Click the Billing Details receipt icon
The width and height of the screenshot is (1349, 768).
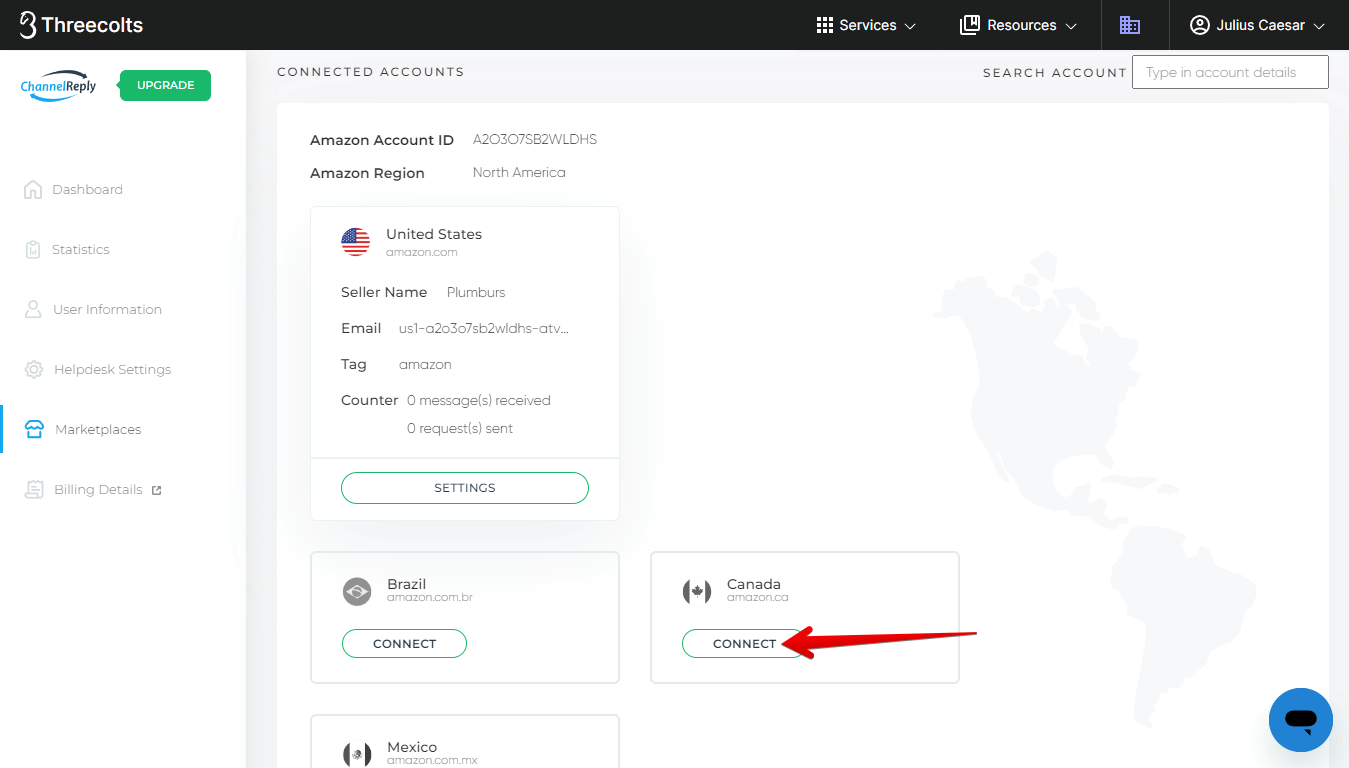[x=34, y=489]
